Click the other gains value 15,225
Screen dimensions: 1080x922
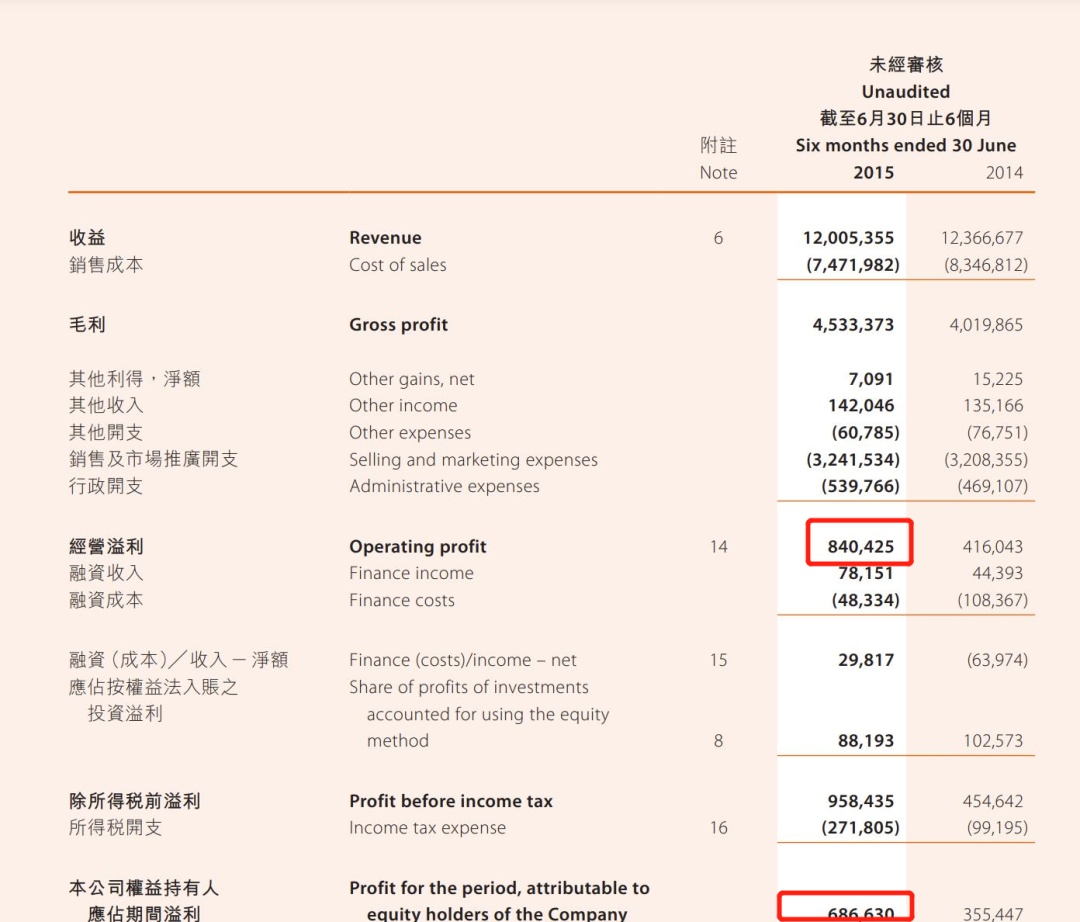(997, 379)
